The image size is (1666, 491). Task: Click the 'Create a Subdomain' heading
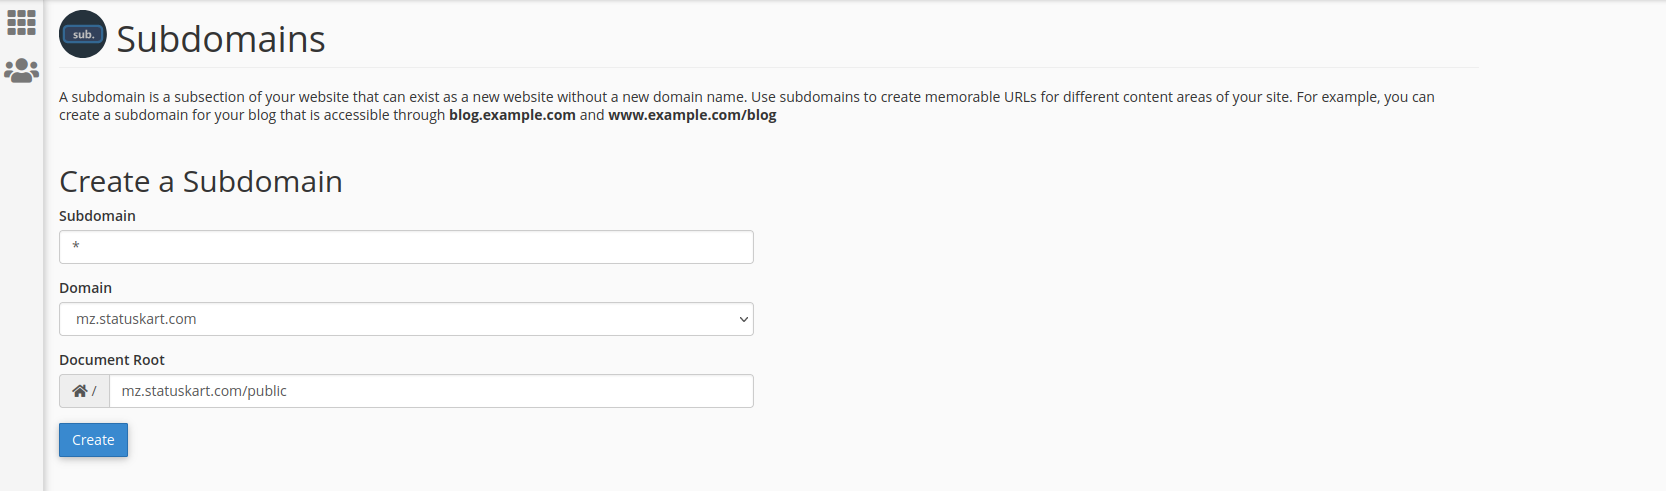(x=201, y=181)
